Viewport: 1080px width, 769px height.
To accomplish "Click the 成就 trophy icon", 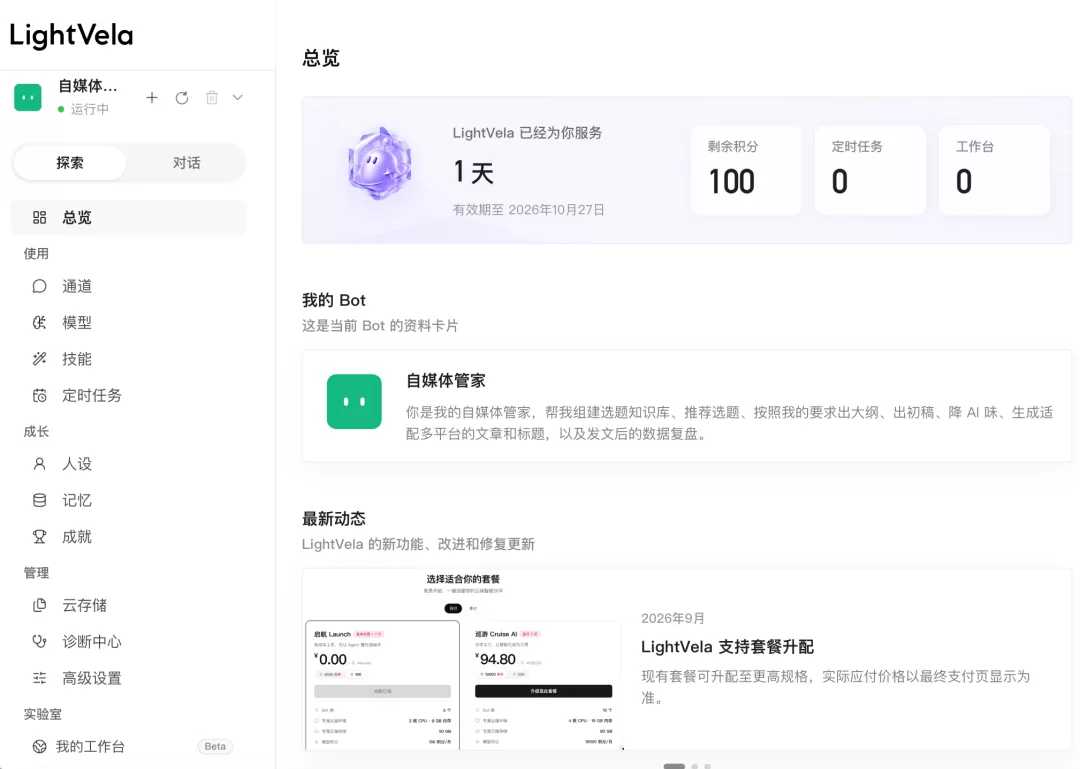I will [x=39, y=537].
